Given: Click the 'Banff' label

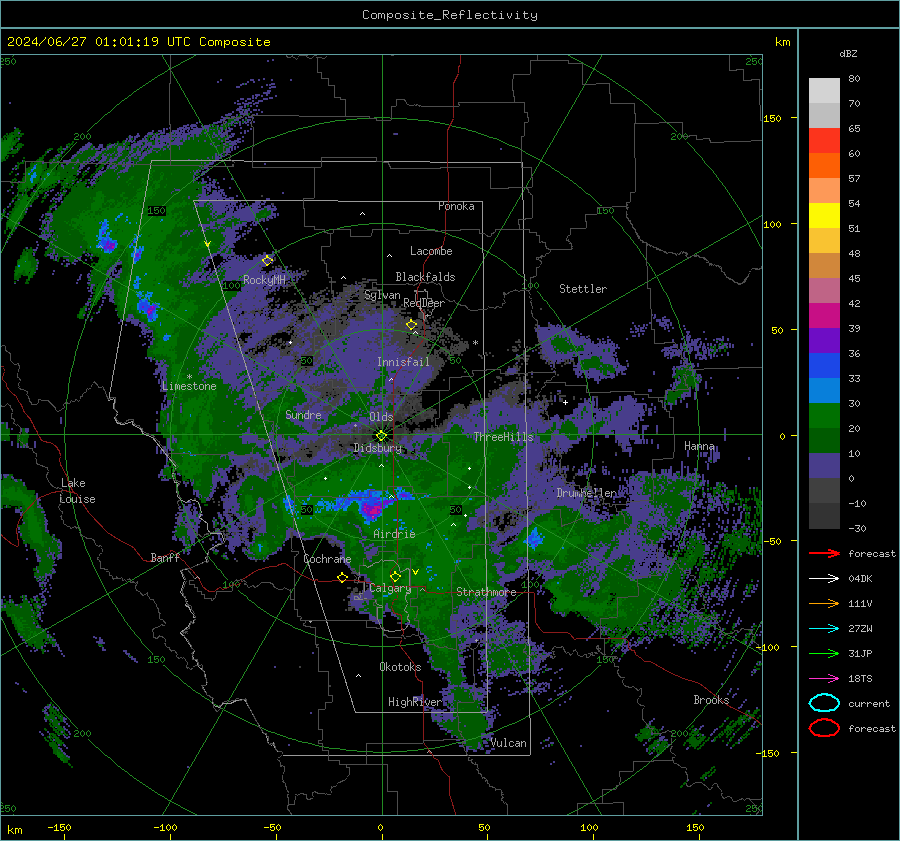Looking at the screenshot, I should [165, 558].
